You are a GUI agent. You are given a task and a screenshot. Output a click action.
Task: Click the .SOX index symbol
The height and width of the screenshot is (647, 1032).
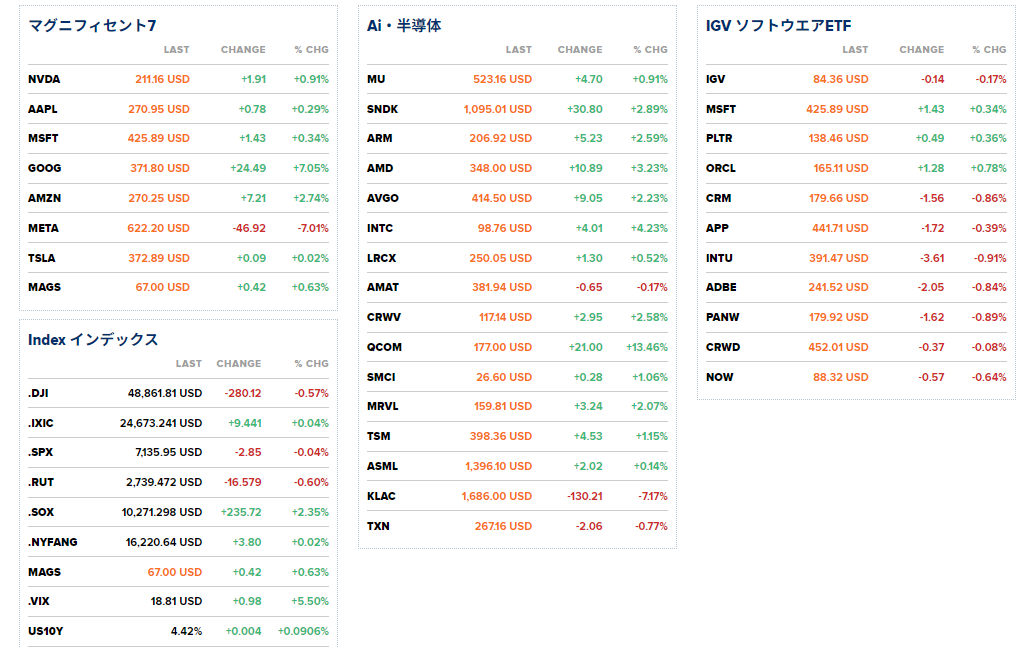point(41,512)
